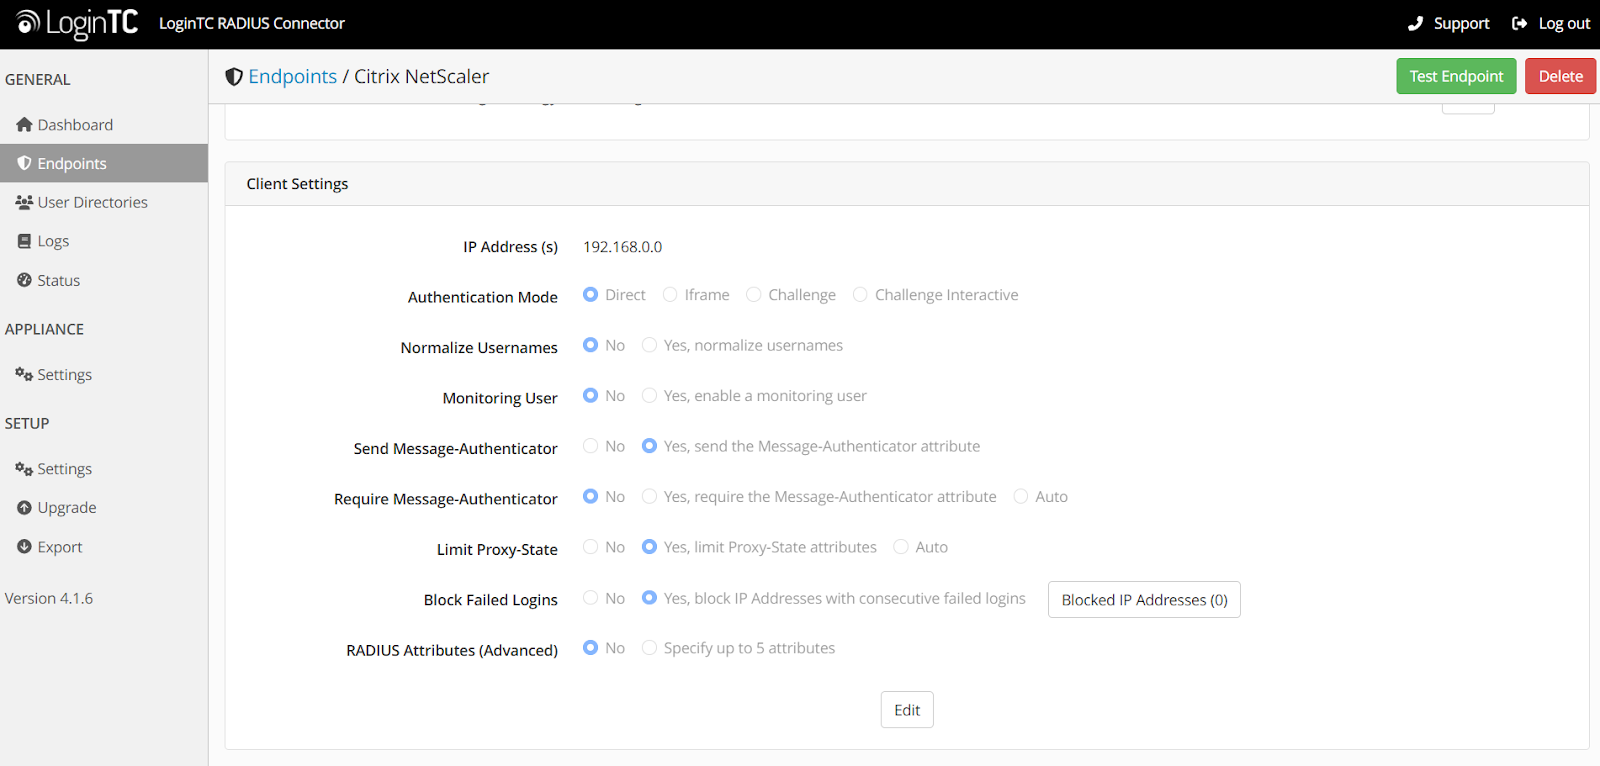Open the Logs menu item
1600x766 pixels.
click(x=104, y=241)
